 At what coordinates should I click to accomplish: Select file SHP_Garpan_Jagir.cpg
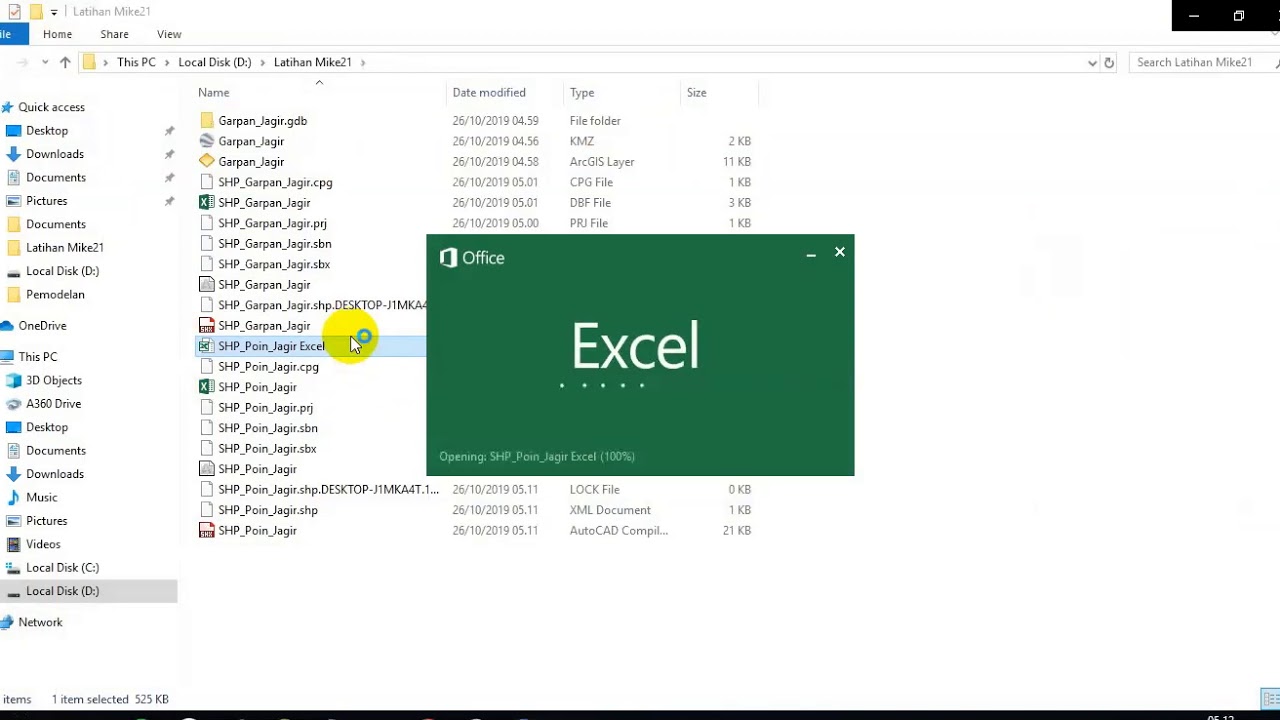pos(275,182)
